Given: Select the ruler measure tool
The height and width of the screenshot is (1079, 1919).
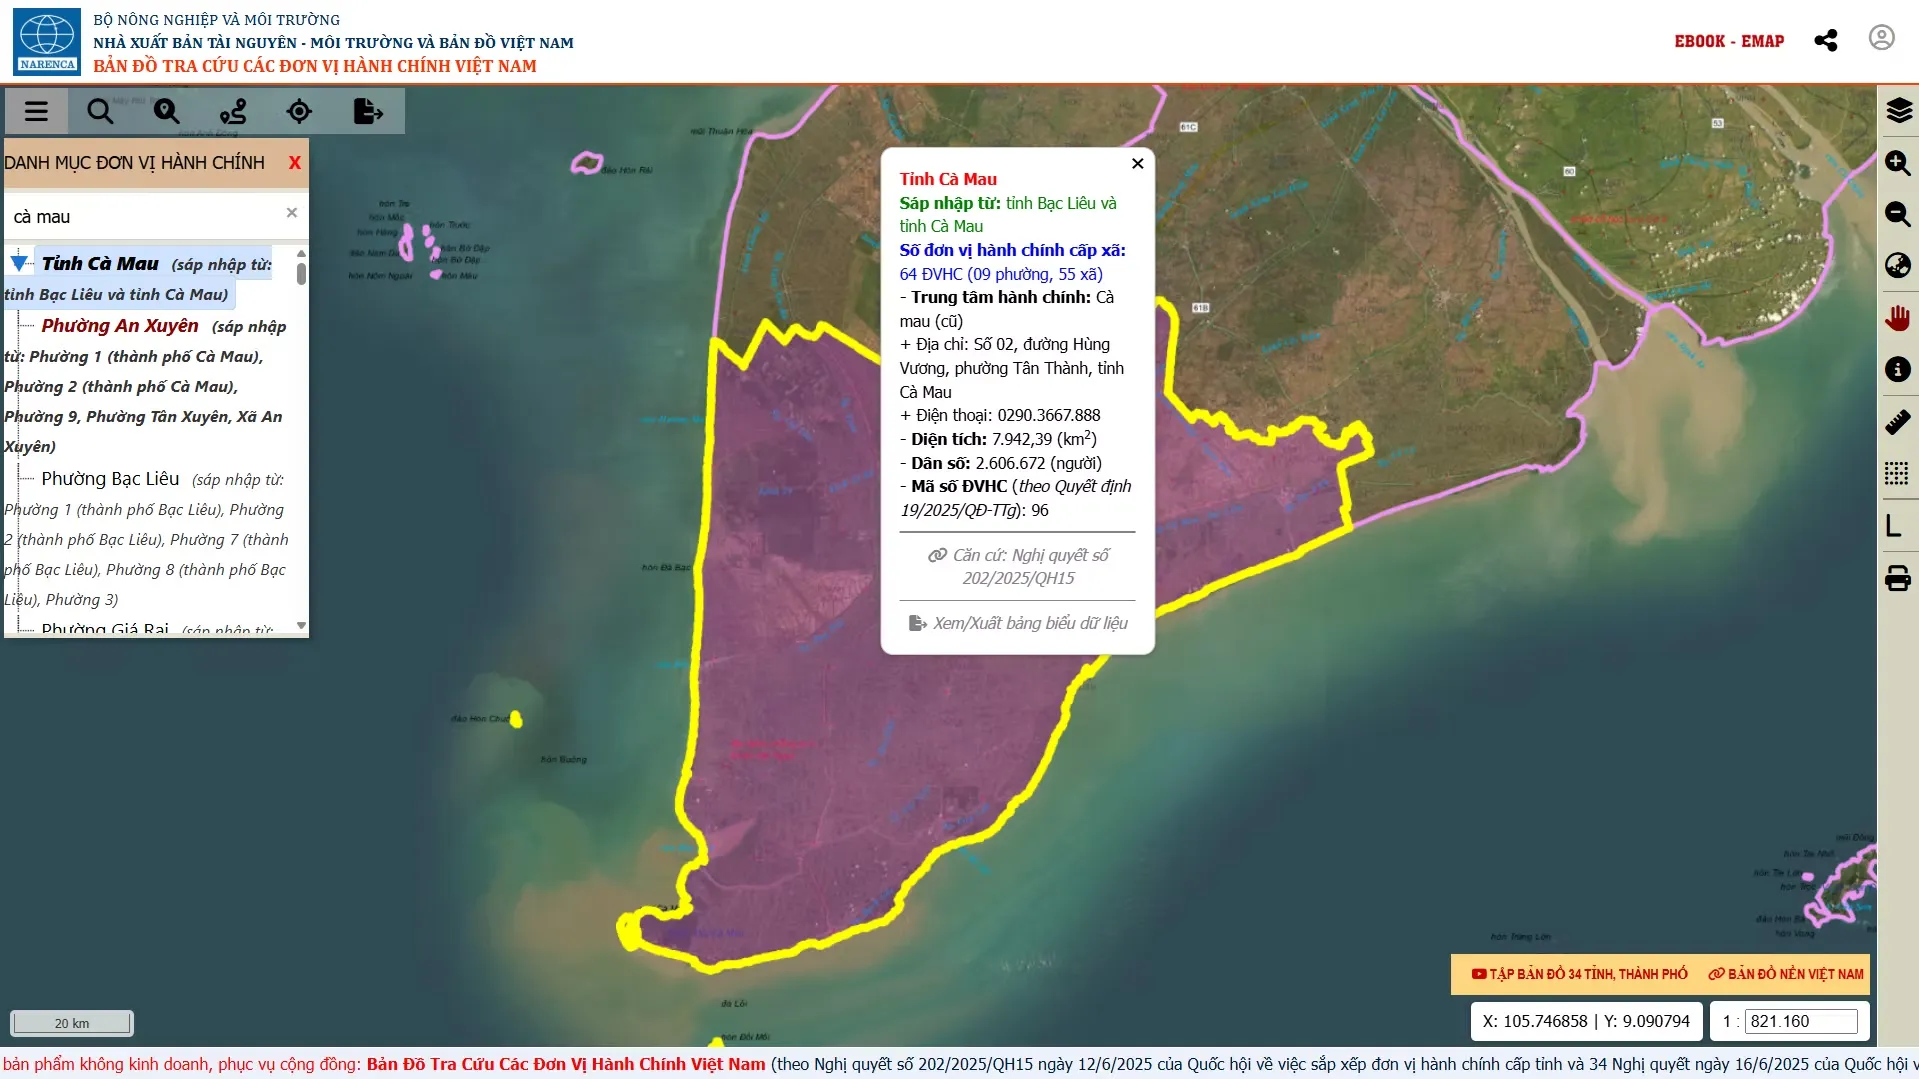Looking at the screenshot, I should [1898, 422].
